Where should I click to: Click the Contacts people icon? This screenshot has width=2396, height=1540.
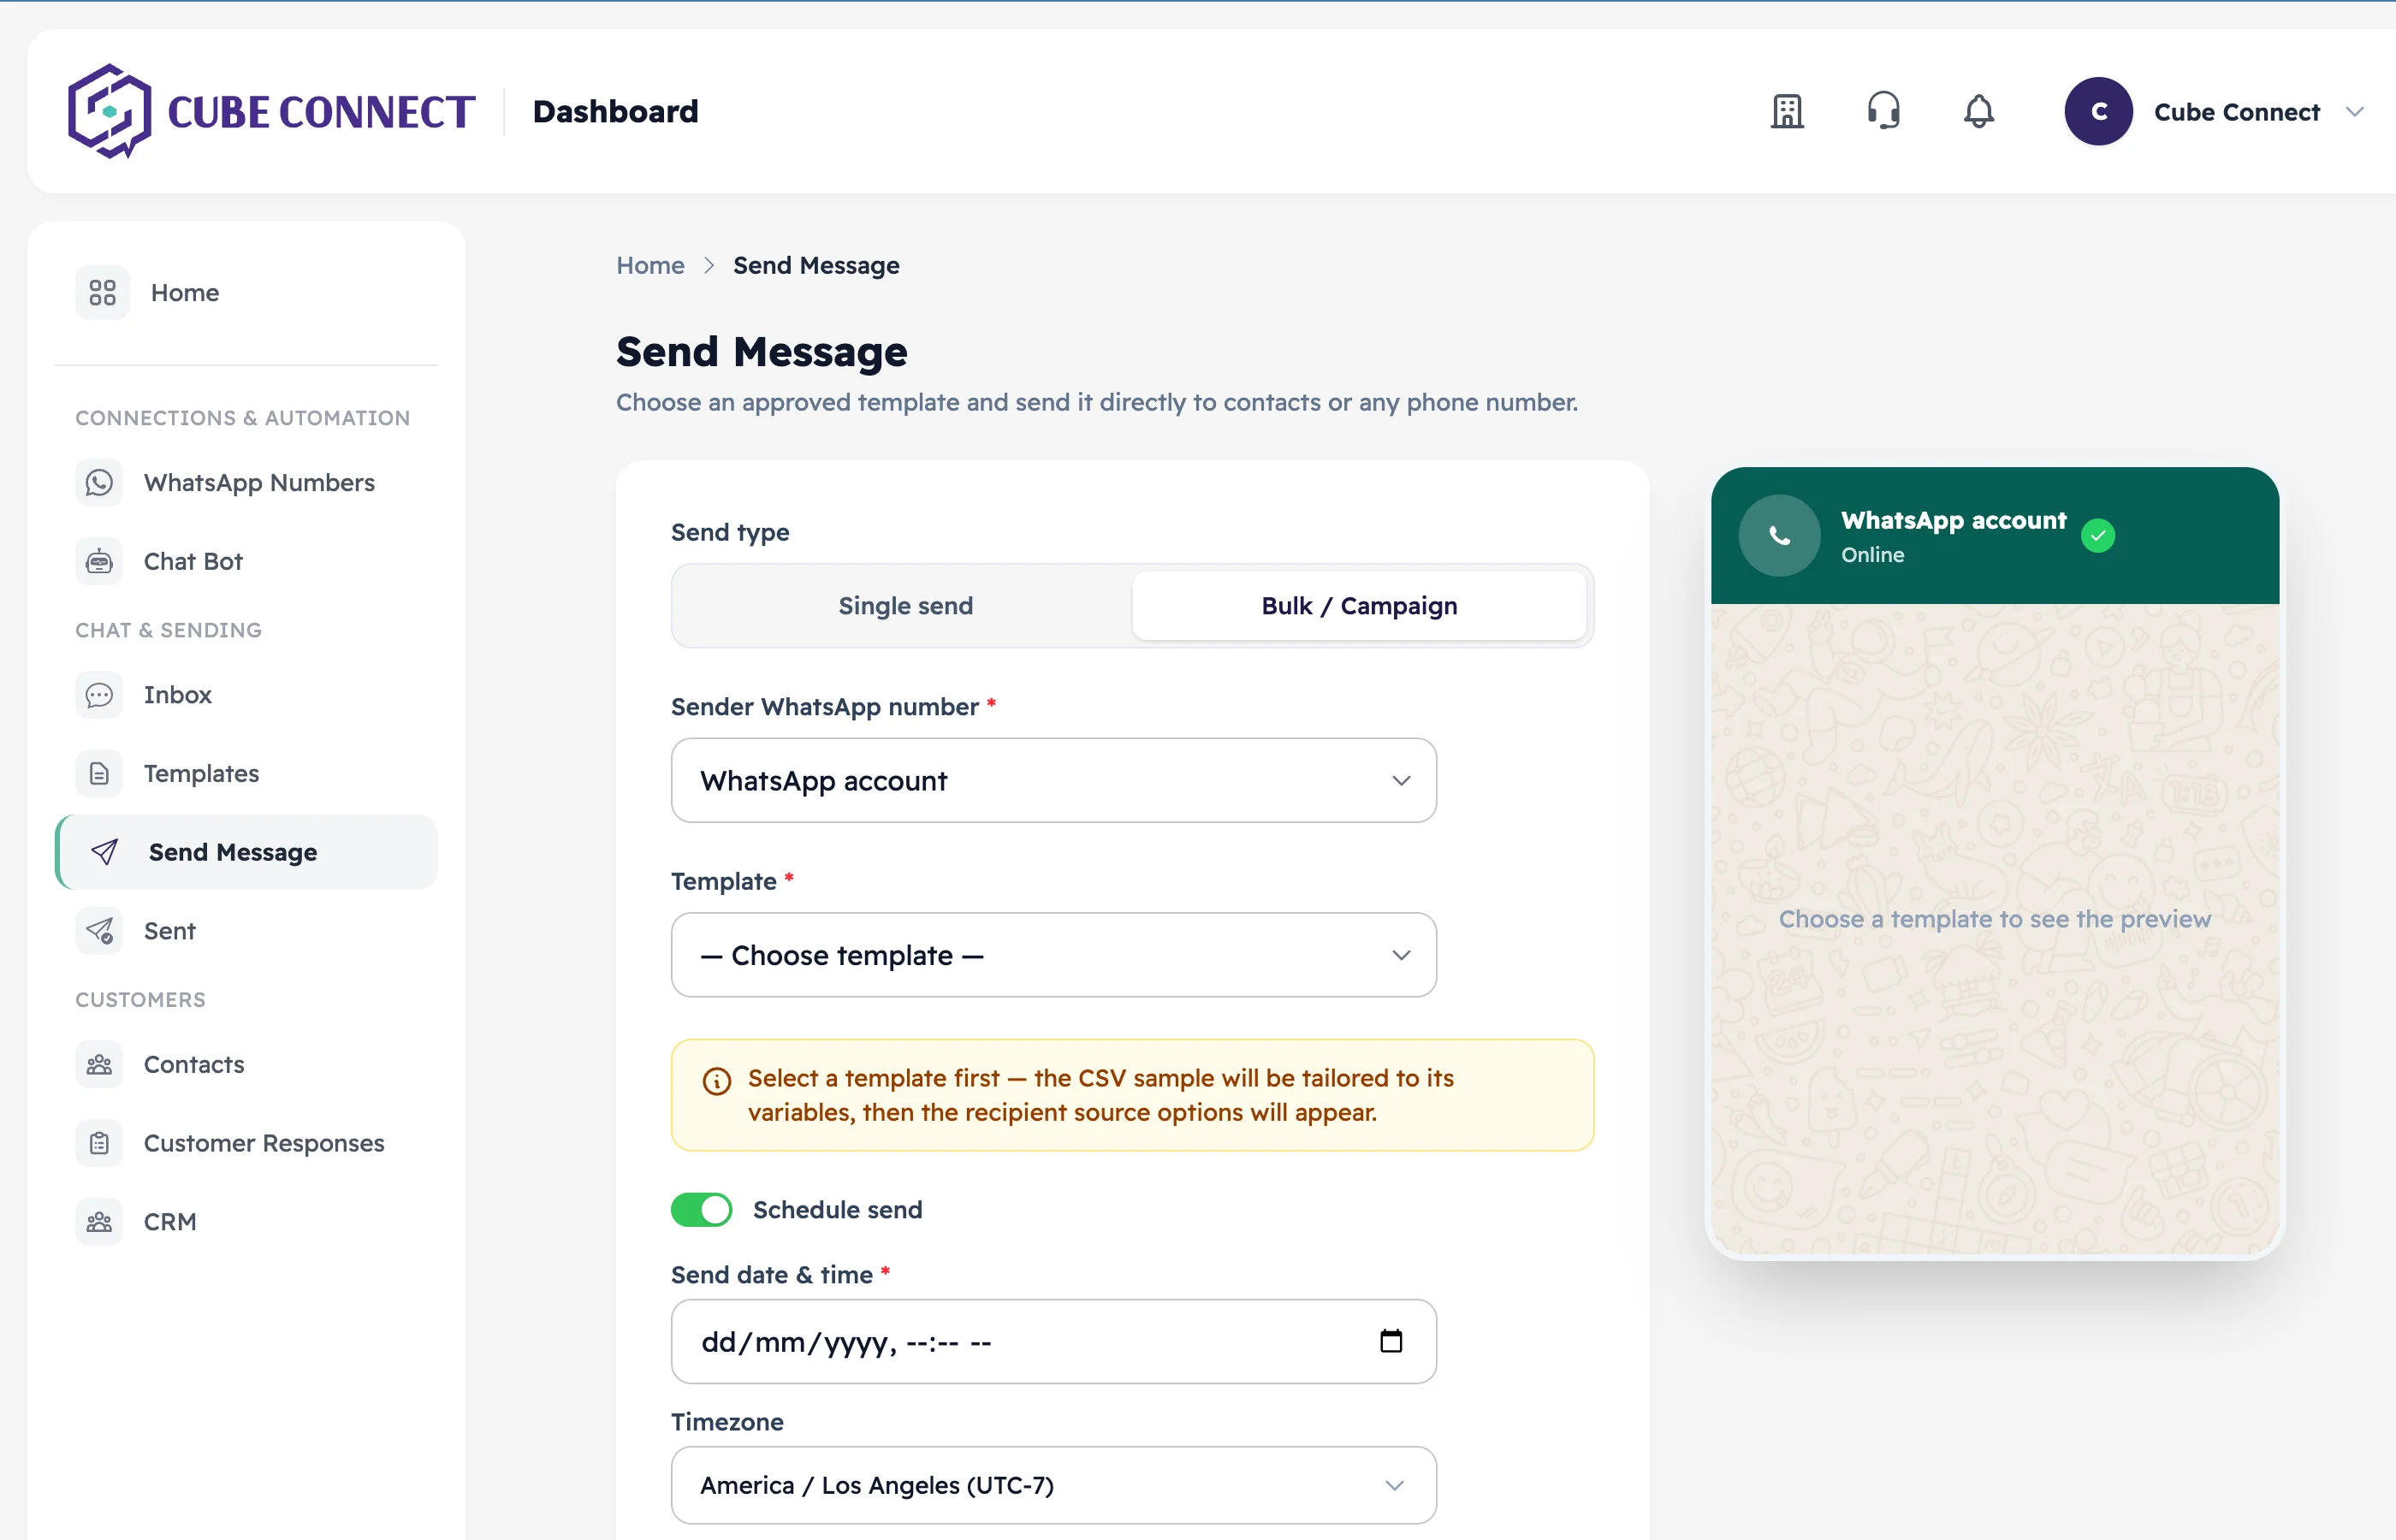(x=99, y=1064)
